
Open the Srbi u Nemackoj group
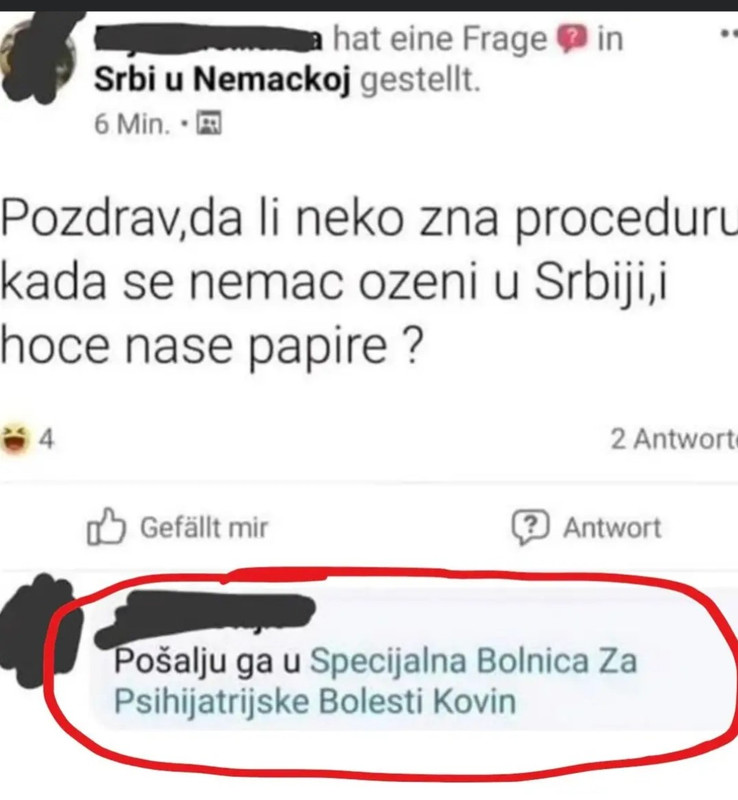click(222, 80)
